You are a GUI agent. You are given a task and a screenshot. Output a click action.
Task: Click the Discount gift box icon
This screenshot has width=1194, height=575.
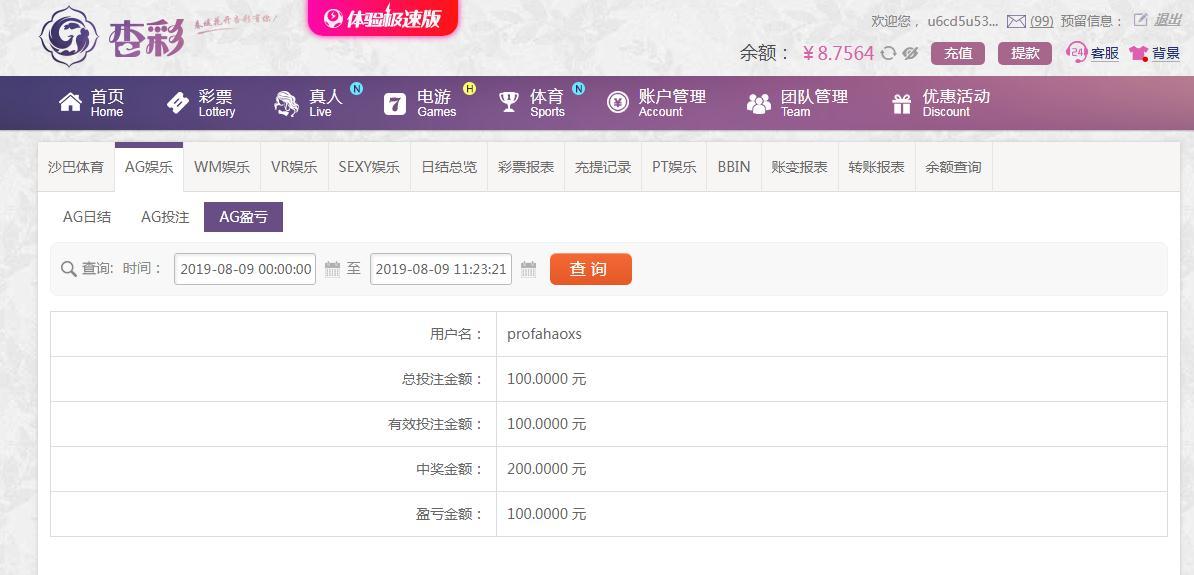coord(902,104)
